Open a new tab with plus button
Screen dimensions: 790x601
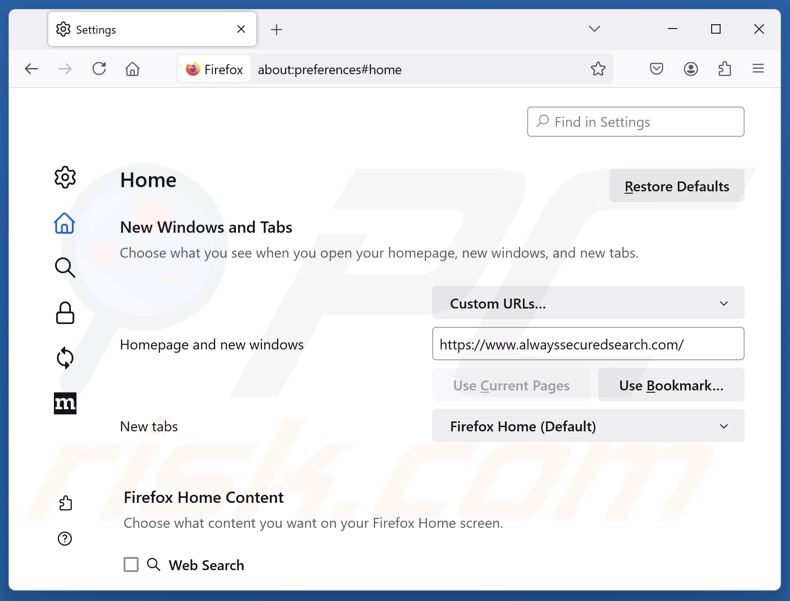click(276, 30)
